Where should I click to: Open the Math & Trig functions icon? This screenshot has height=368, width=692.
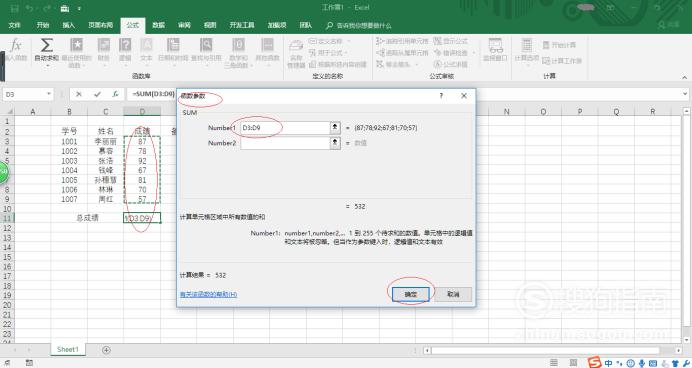coord(238,45)
